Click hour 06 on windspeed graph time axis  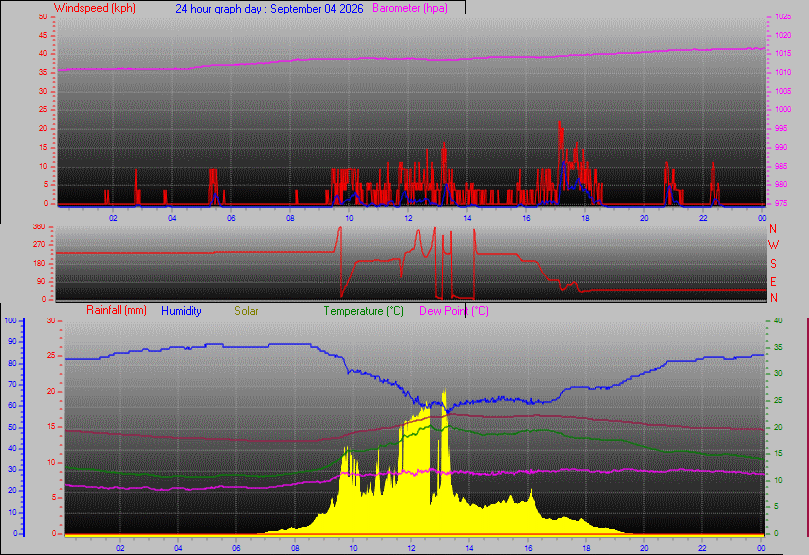231,218
